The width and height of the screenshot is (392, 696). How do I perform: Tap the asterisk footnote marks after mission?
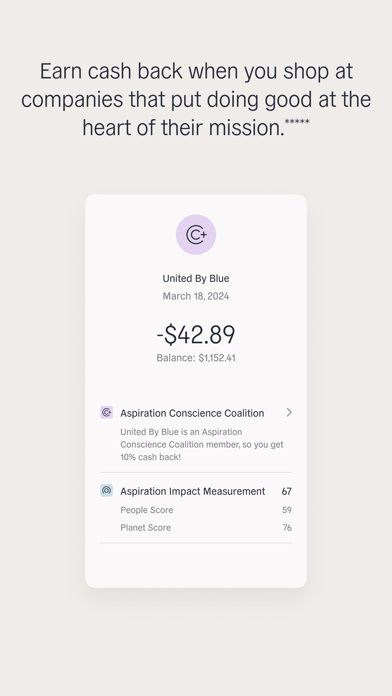click(297, 122)
